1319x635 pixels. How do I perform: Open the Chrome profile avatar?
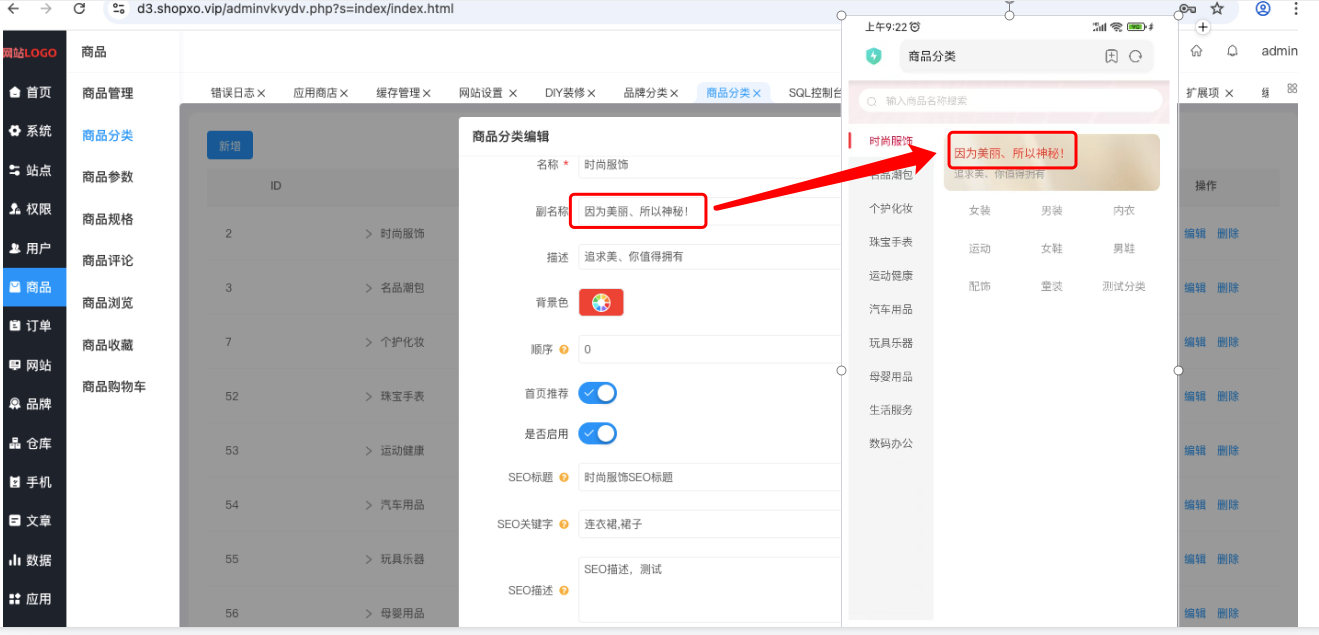tap(1263, 8)
